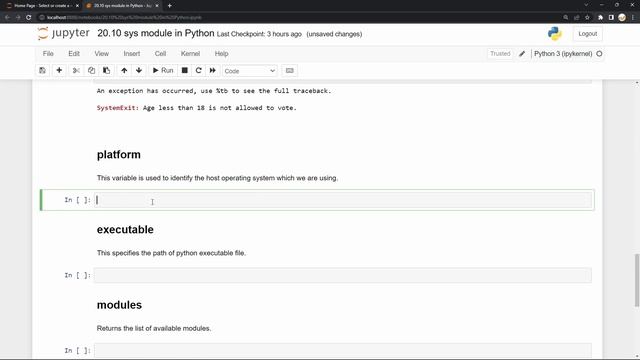Viewport: 640px width, 360px height.
Task: Restart kernel and run all cells icon
Action: (x=213, y=71)
